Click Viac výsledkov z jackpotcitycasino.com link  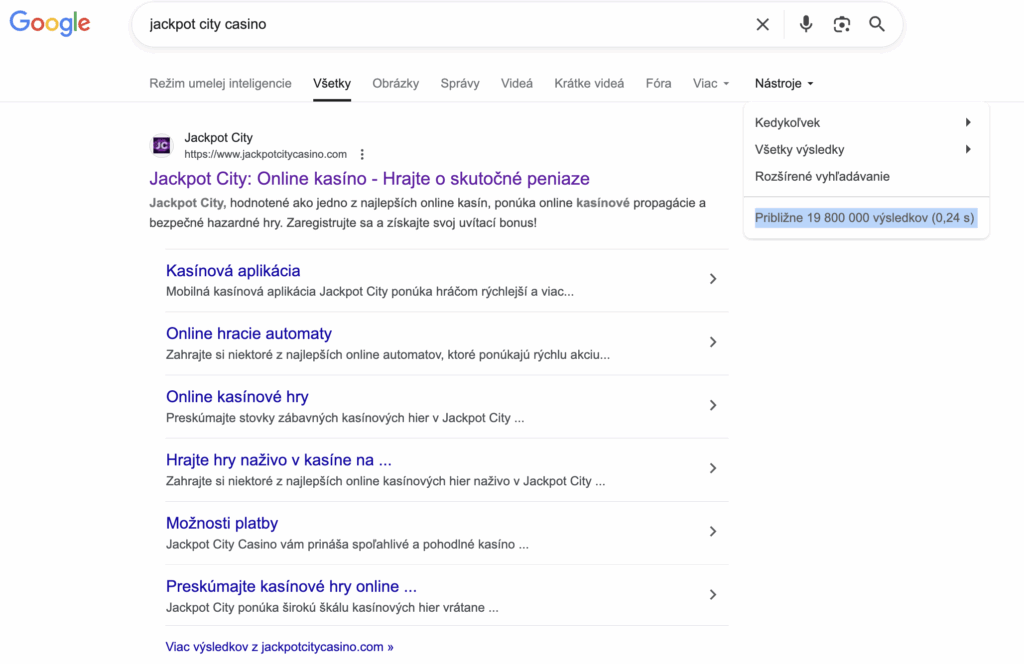tap(279, 647)
